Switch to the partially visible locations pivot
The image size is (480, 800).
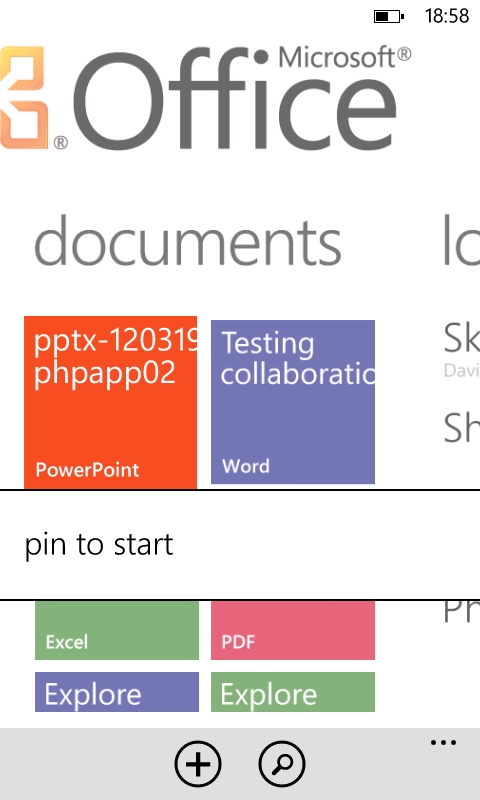point(461,241)
